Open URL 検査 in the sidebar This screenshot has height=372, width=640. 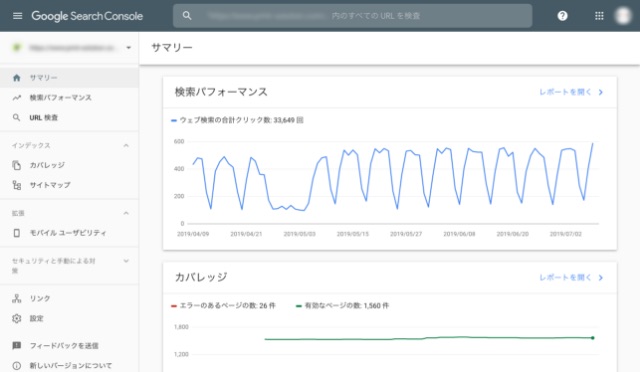[x=69, y=118]
